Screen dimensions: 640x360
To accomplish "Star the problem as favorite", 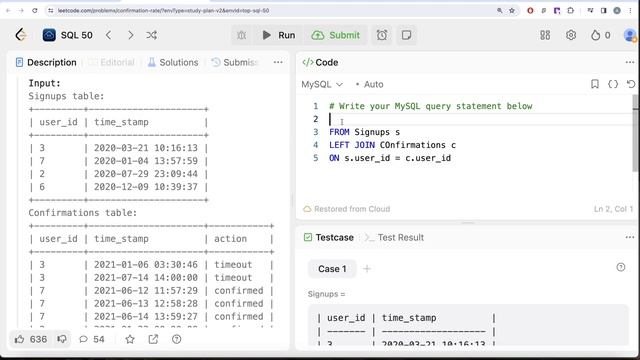I will click(x=130, y=339).
